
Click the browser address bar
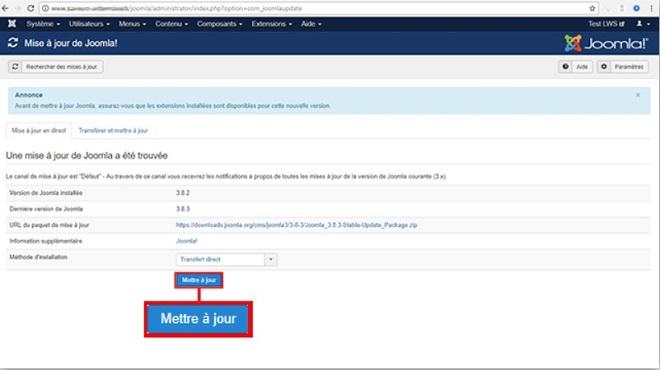319,8
